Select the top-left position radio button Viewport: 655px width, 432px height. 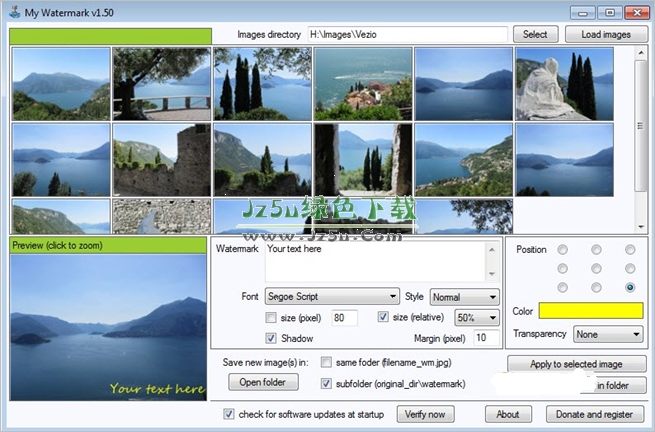pyautogui.click(x=563, y=250)
